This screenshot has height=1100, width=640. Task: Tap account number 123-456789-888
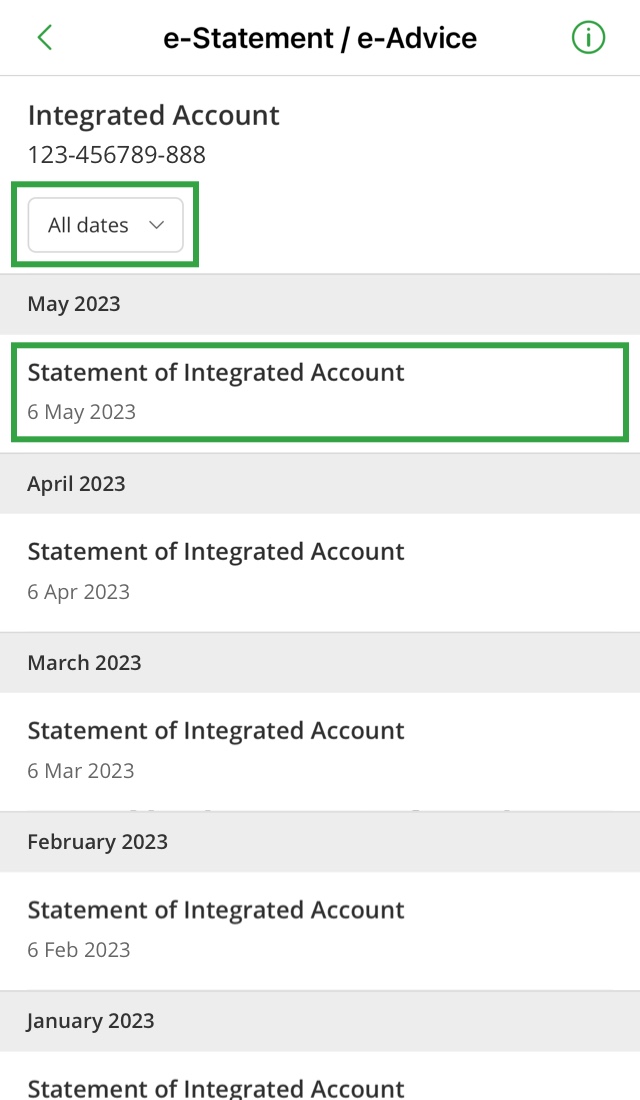pyautogui.click(x=116, y=155)
